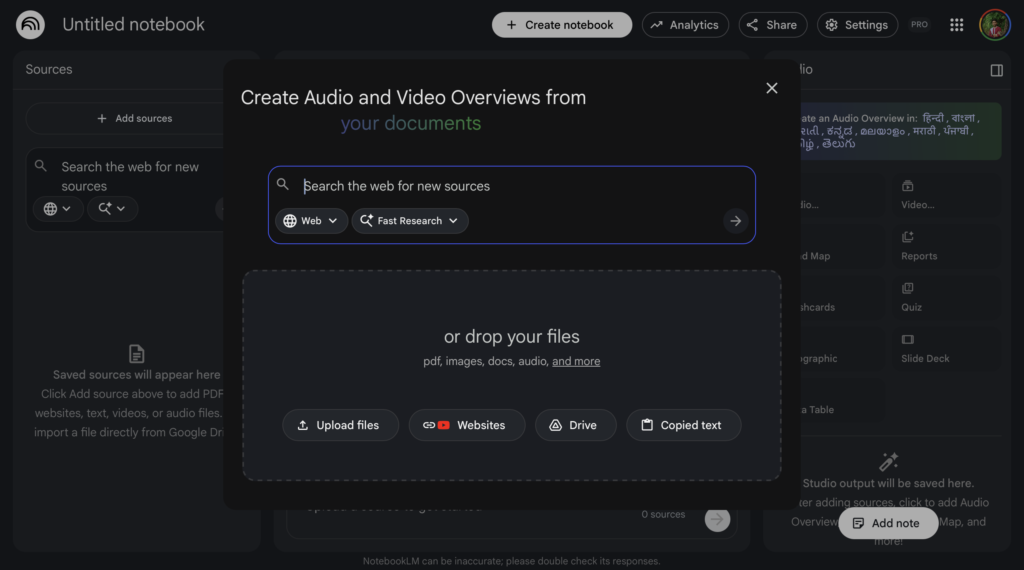Paste Copied text source
This screenshot has width=1024, height=570.
pyautogui.click(x=683, y=425)
